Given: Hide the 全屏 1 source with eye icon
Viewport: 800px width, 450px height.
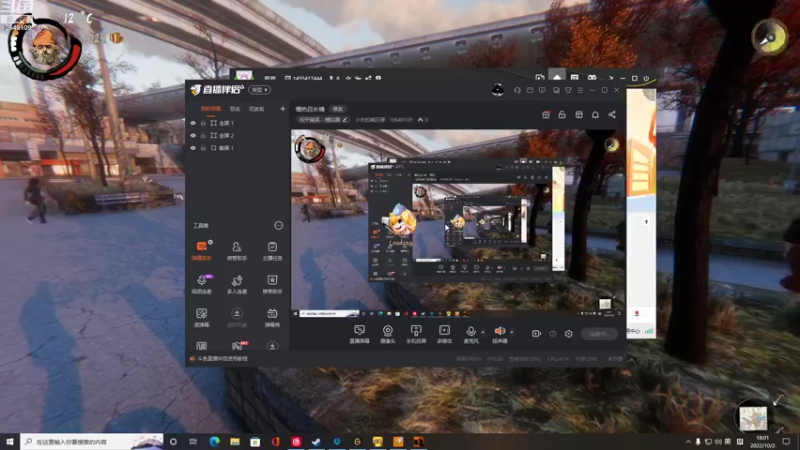Looking at the screenshot, I should pos(193,123).
